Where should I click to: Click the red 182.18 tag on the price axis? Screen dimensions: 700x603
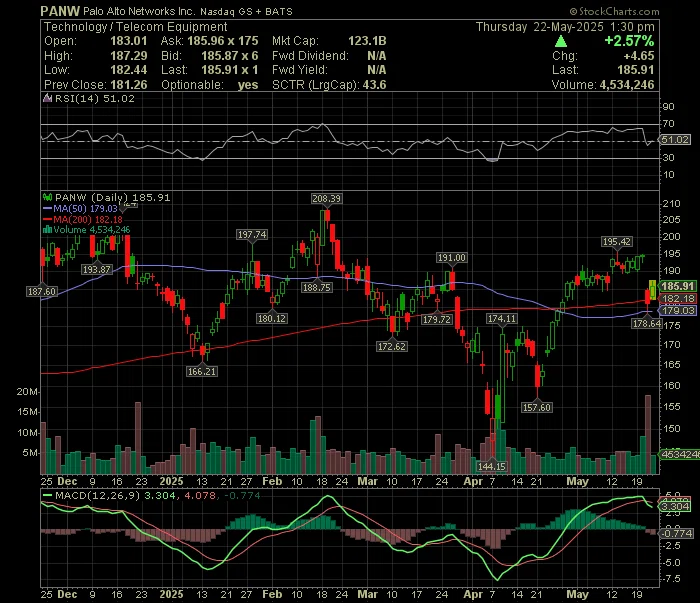678,299
